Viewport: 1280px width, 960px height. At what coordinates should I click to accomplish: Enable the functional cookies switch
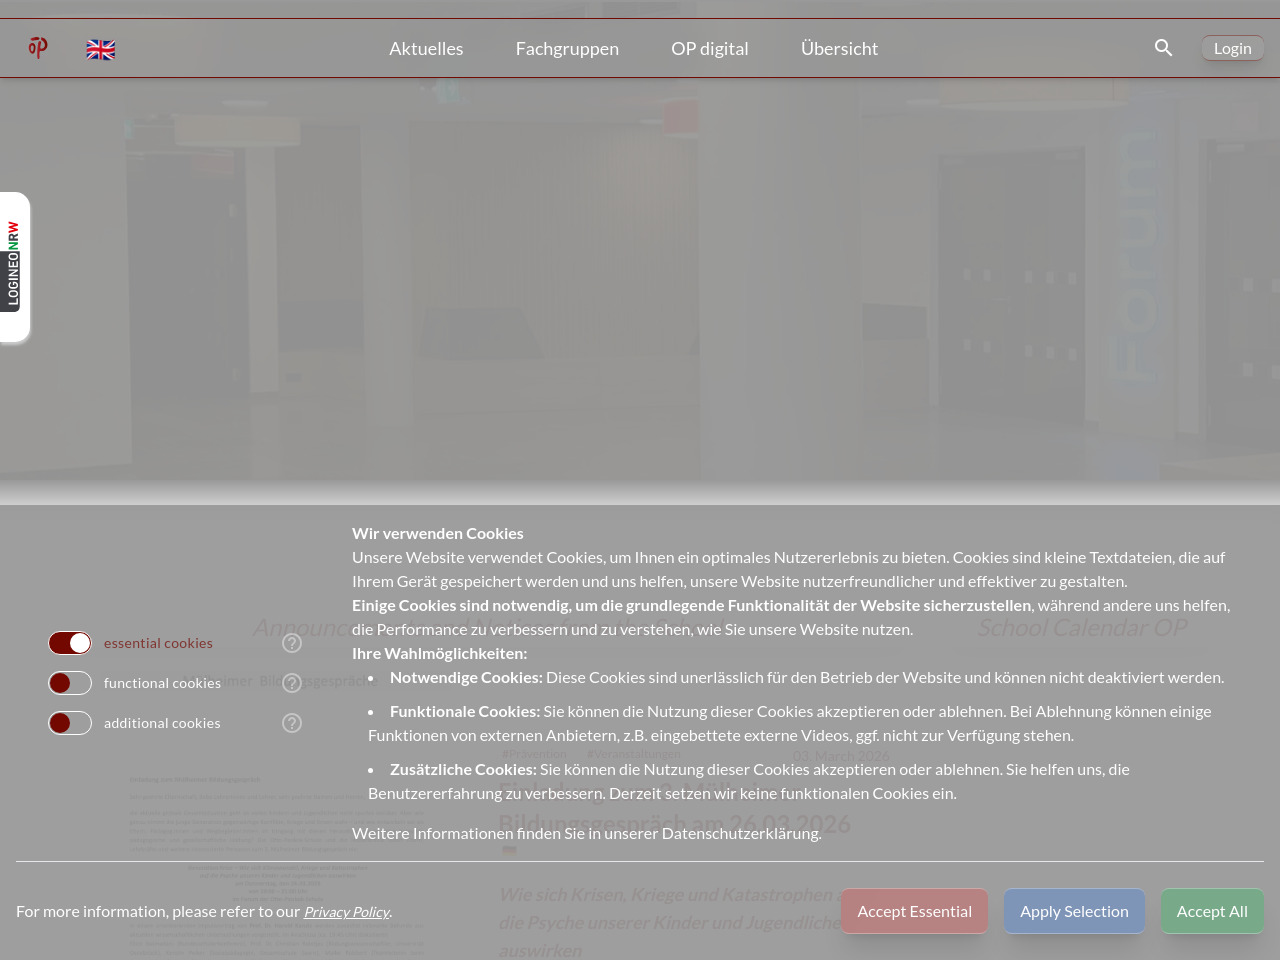coord(70,683)
